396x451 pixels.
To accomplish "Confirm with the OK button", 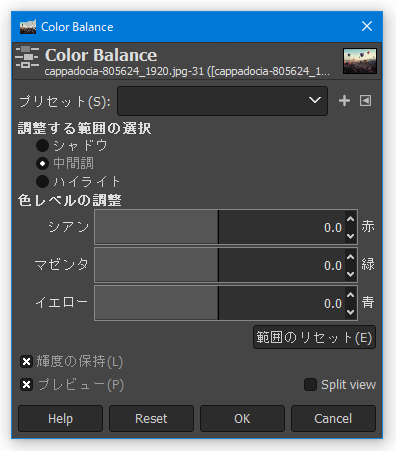I will [x=242, y=419].
